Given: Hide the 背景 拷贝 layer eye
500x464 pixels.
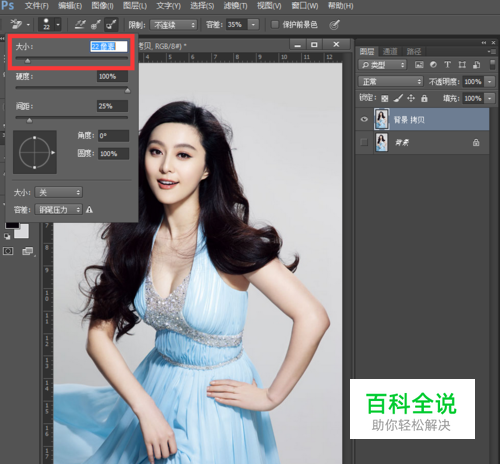Looking at the screenshot, I should coord(364,119).
